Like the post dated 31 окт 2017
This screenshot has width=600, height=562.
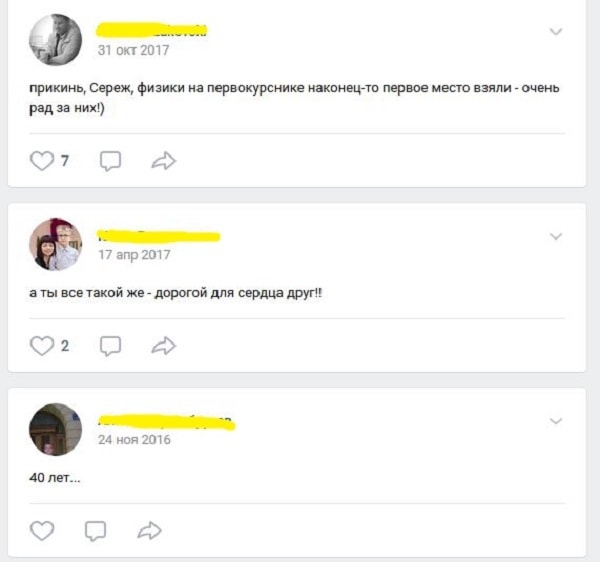42,161
